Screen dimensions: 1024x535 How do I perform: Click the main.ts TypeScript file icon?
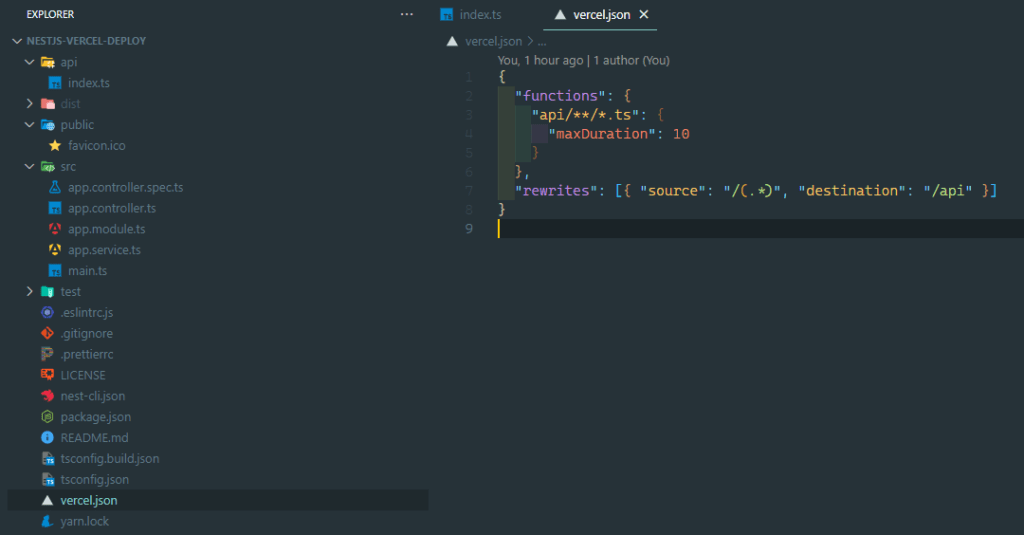[55, 270]
